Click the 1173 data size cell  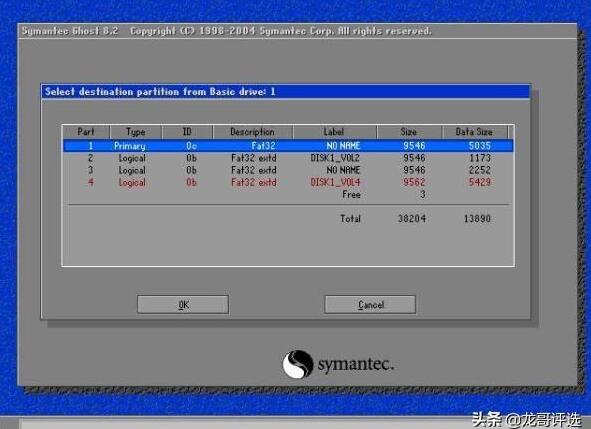pyautogui.click(x=480, y=158)
